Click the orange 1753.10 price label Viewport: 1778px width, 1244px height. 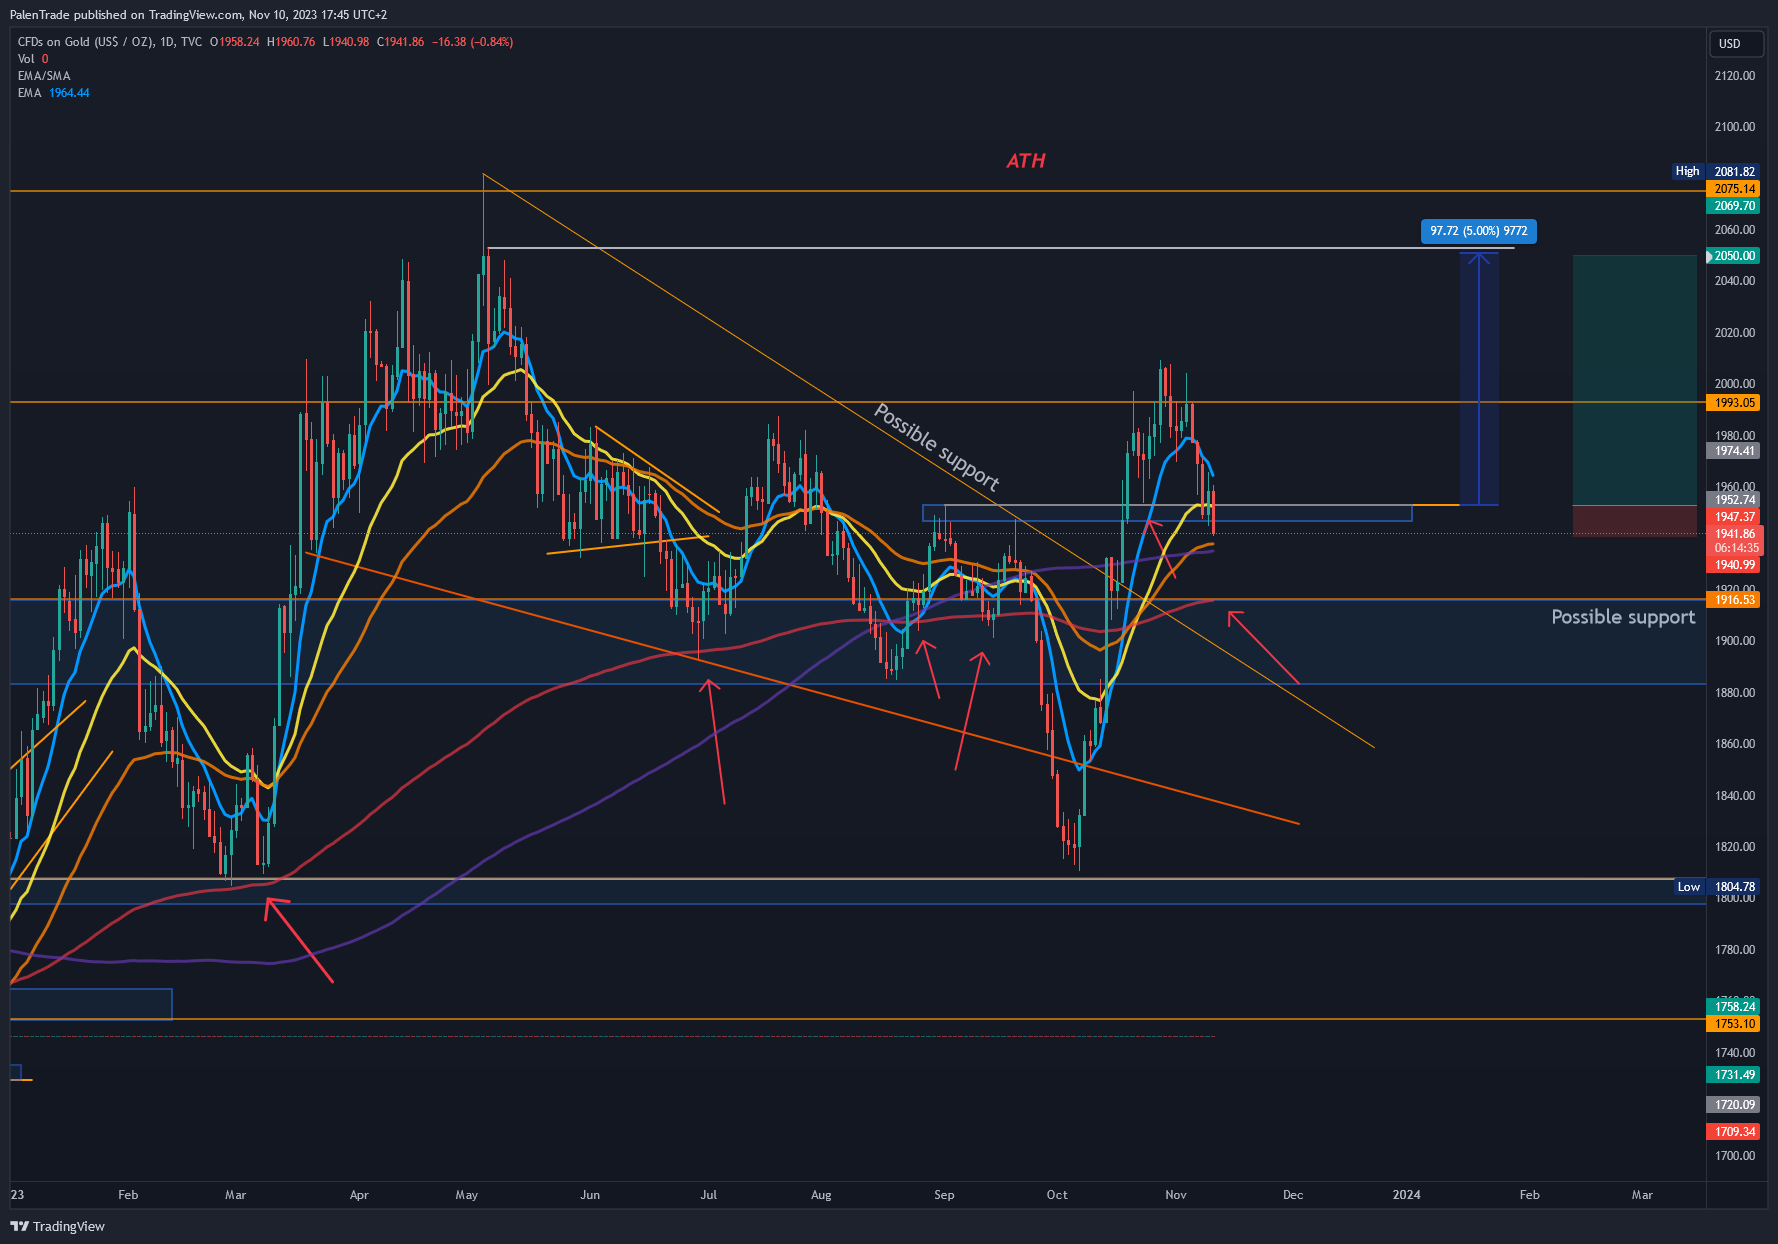pos(1734,1023)
